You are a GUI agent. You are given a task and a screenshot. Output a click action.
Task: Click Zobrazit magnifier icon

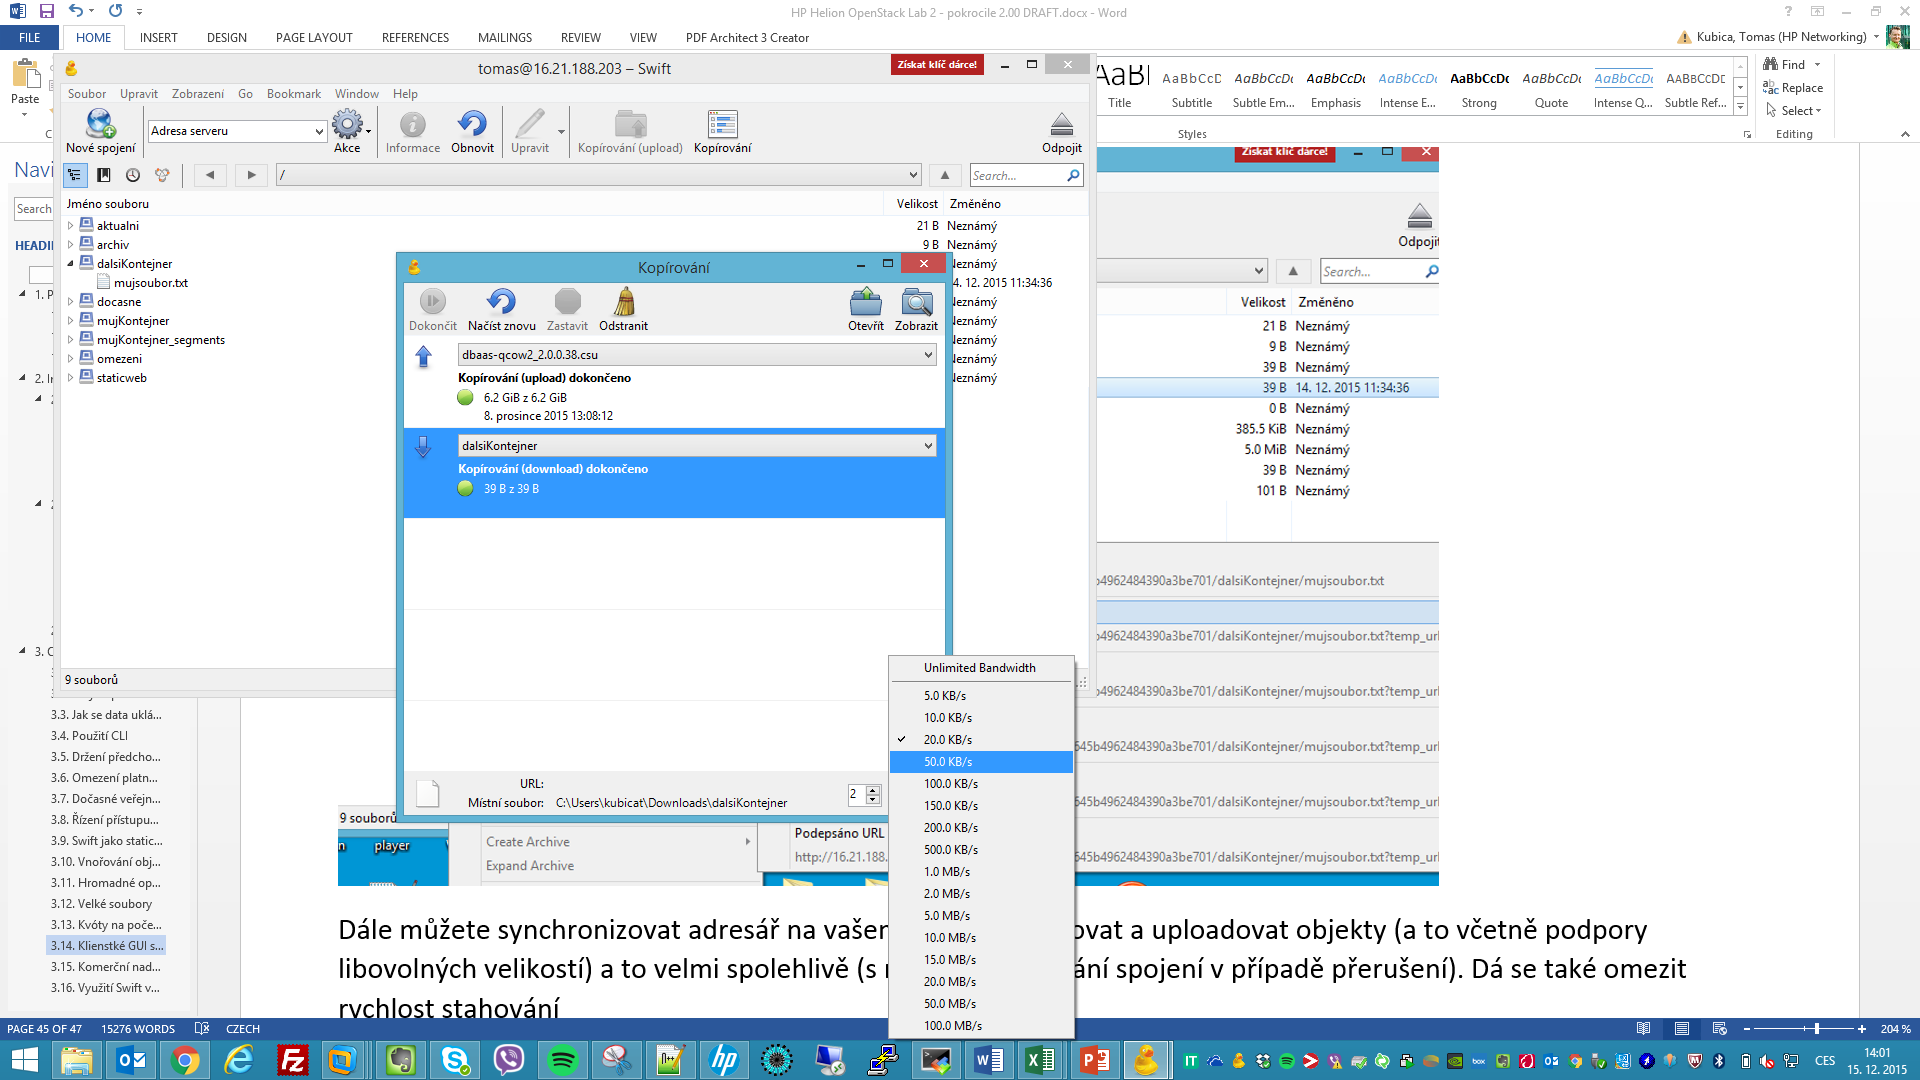[916, 302]
